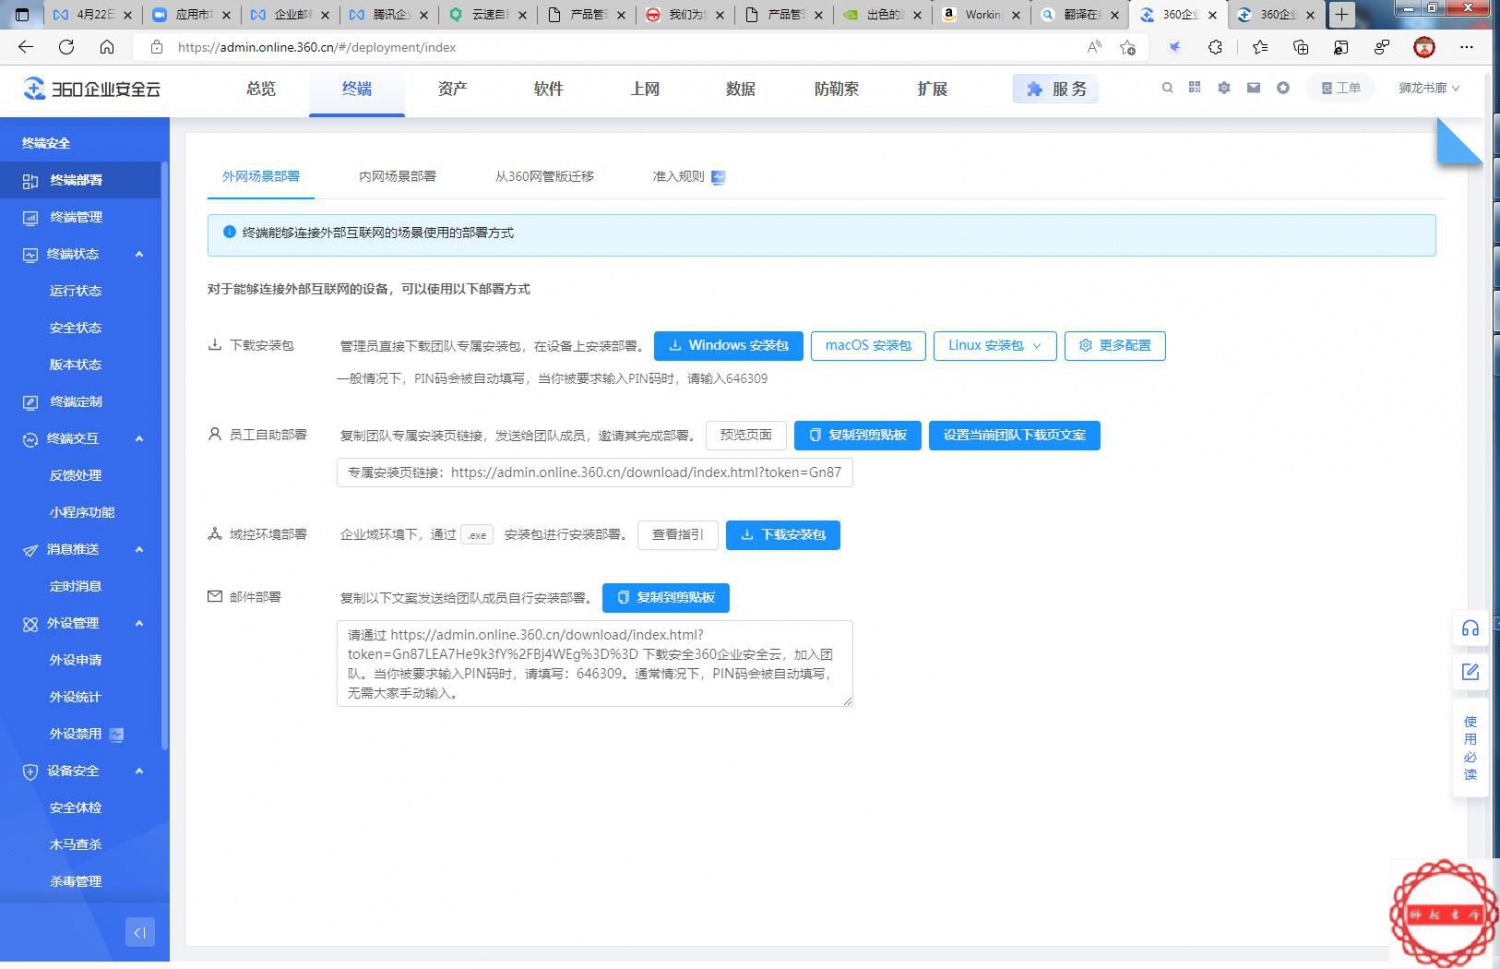Open the 扩展 top navigation item

tap(932, 89)
